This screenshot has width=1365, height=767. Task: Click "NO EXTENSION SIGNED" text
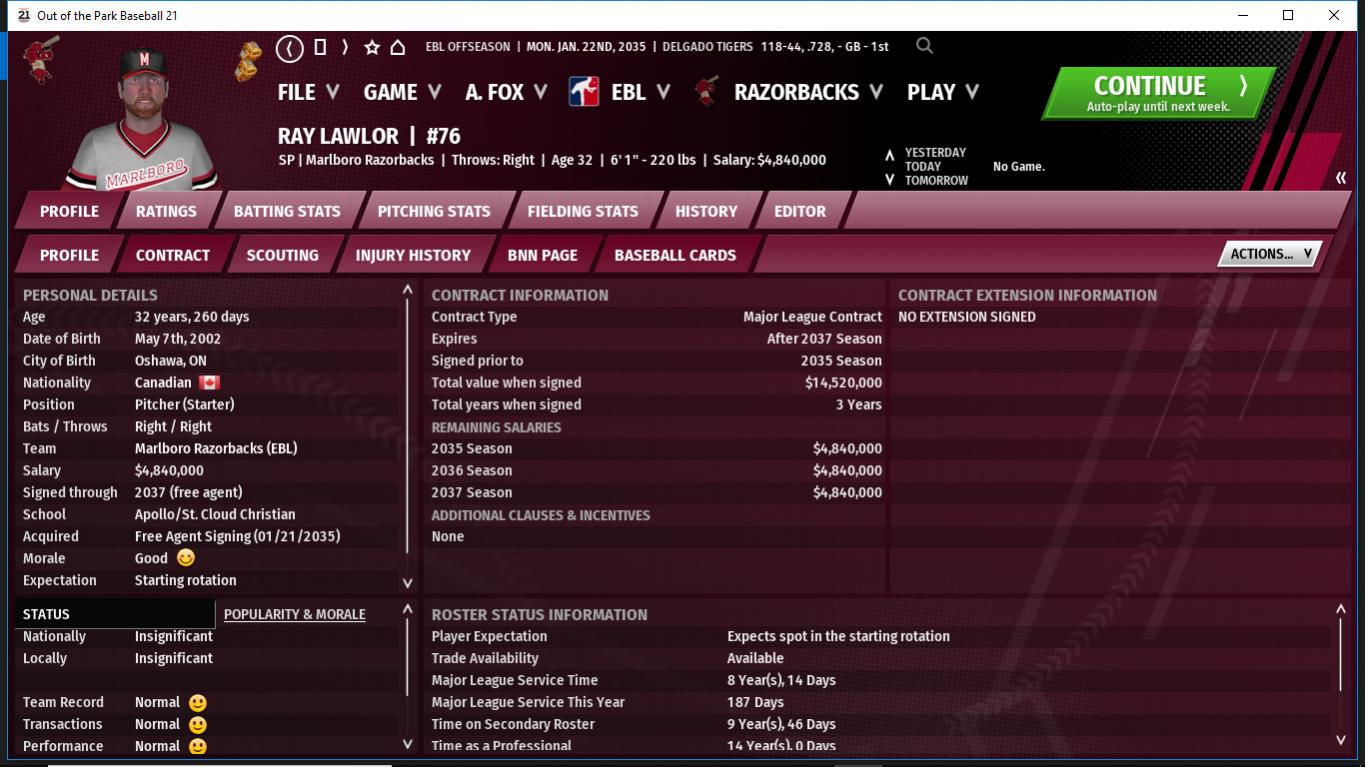point(967,316)
